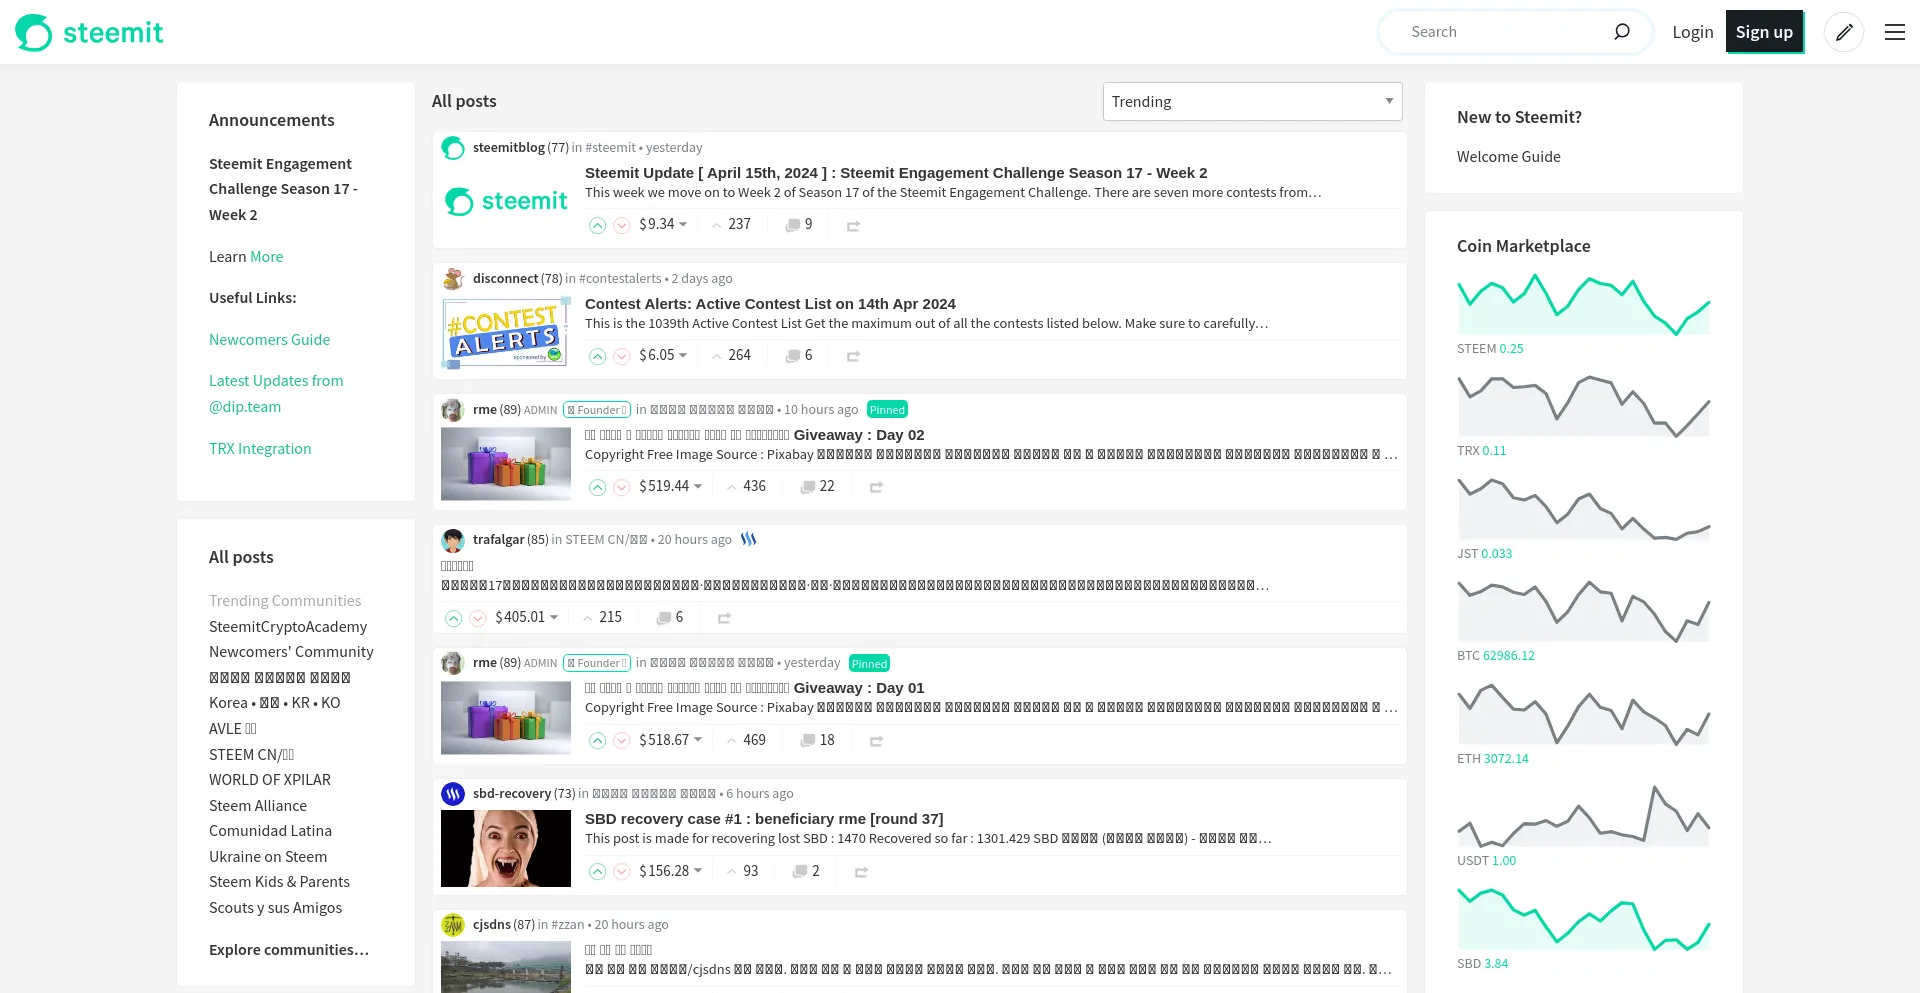Downvote the Contest Alerts post

pyautogui.click(x=622, y=356)
